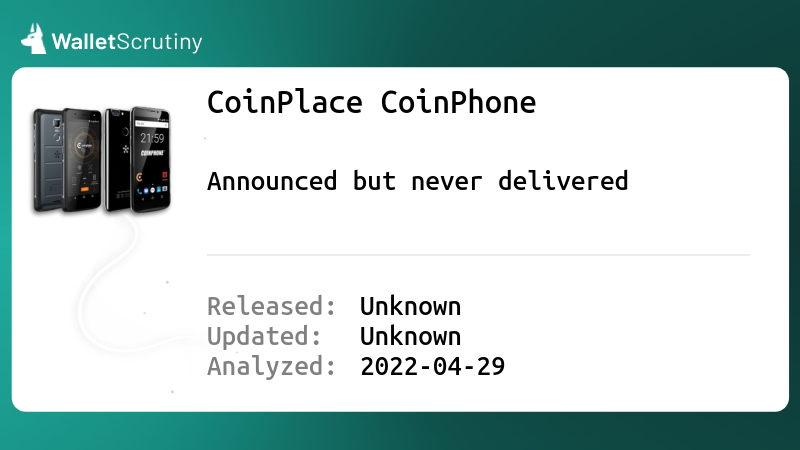The image size is (800, 450).
Task: Click the analyzed date 2022-04-29
Action: click(433, 366)
